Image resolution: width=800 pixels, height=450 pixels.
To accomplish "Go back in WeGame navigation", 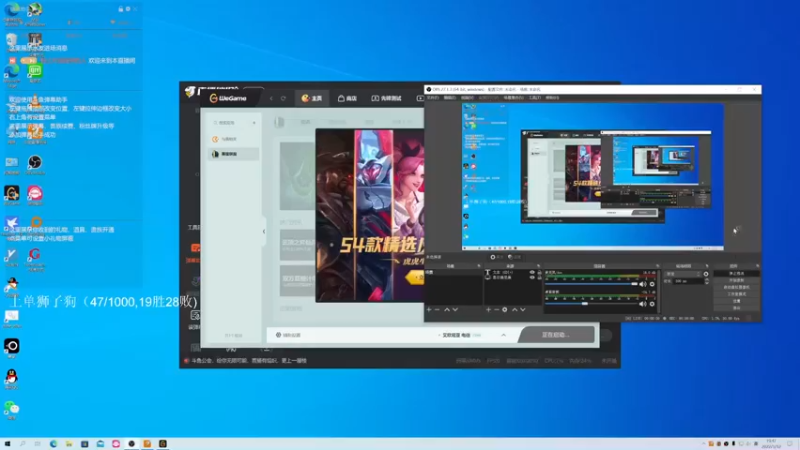I will (x=271, y=98).
